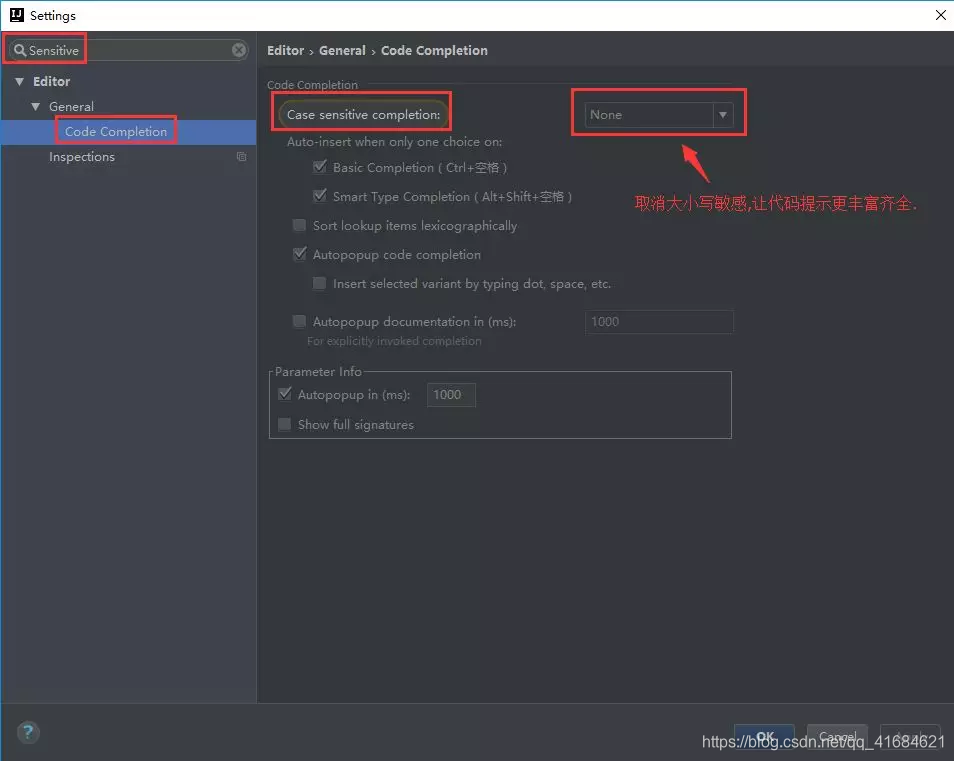
Task: Click For explicitly invoked completion text
Action: [x=394, y=341]
